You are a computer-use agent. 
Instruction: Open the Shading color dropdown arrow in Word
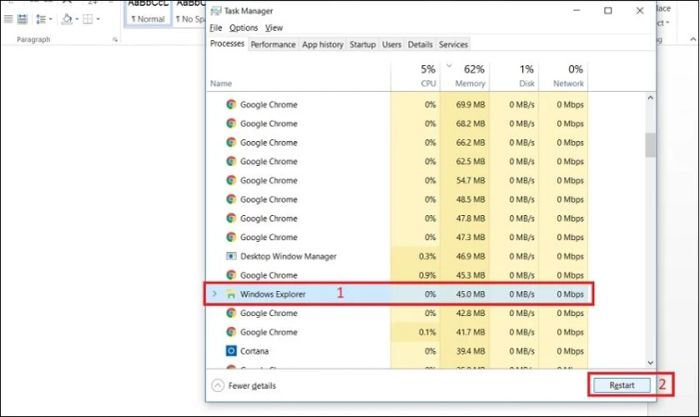coord(77,19)
